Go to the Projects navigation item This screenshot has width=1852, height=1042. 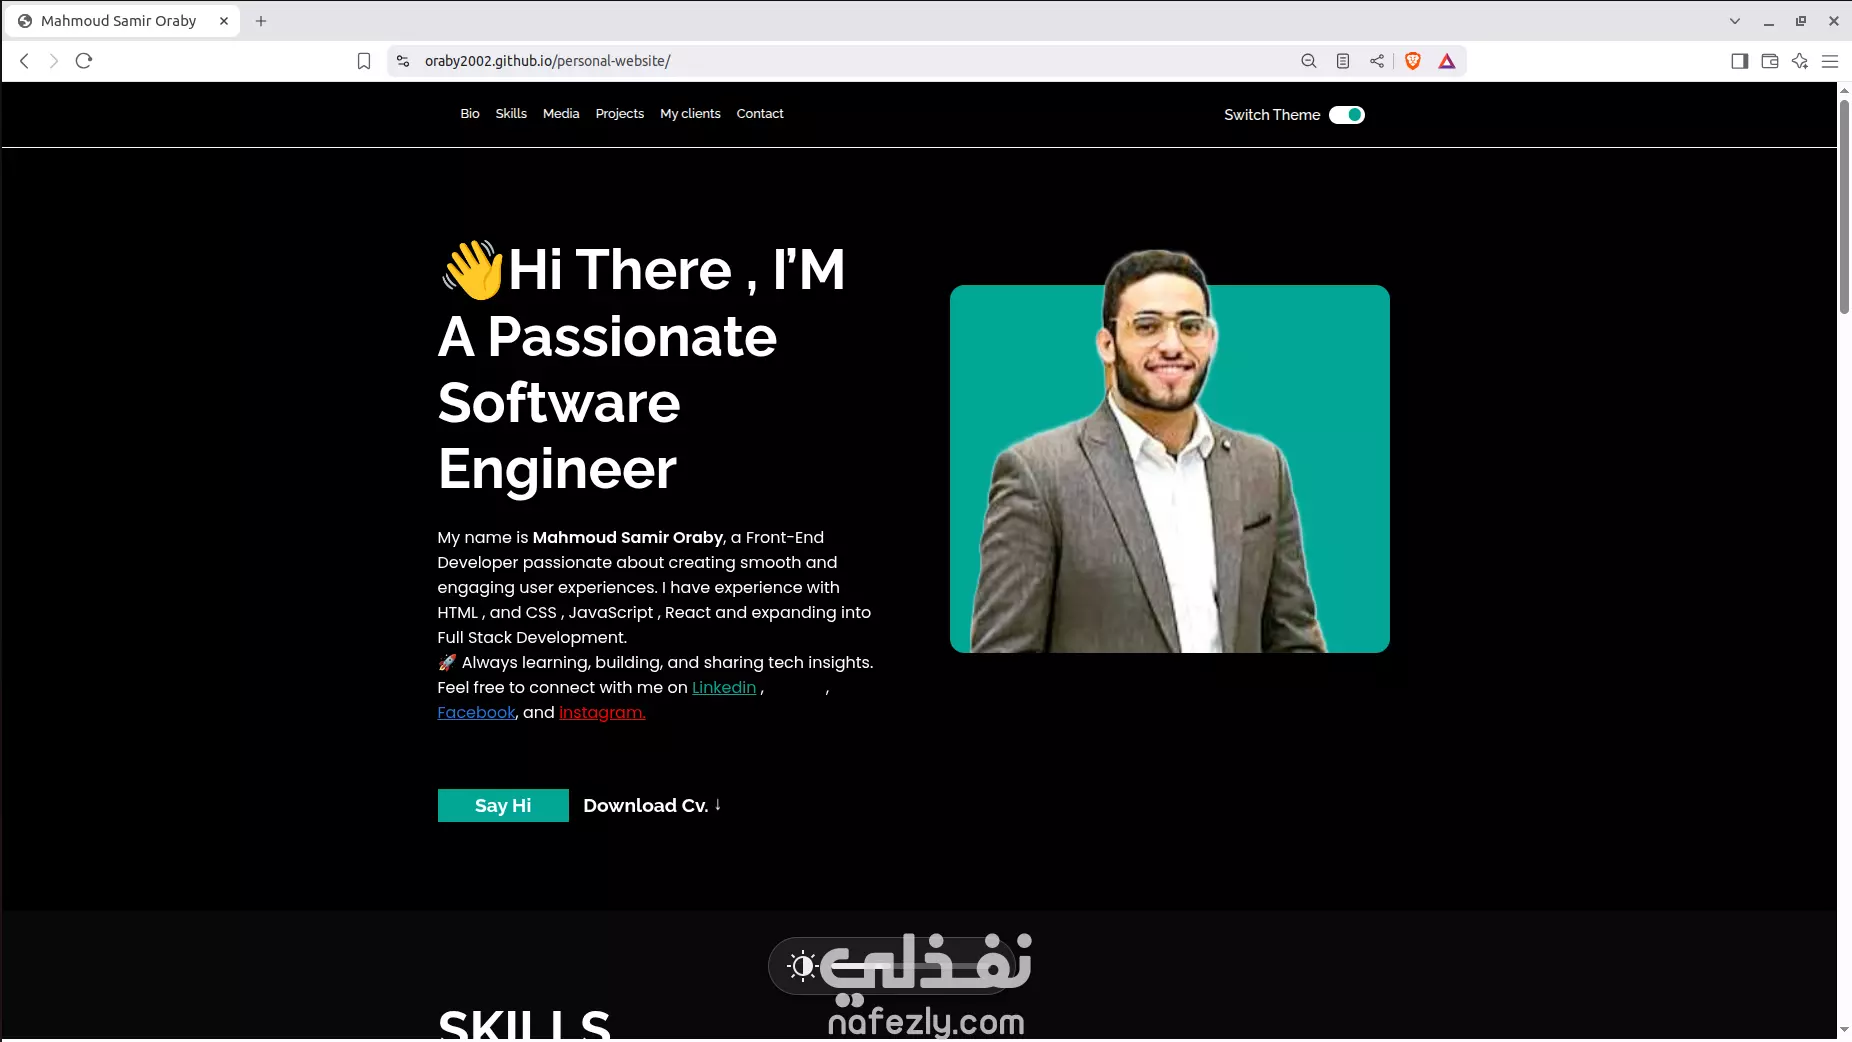[620, 114]
